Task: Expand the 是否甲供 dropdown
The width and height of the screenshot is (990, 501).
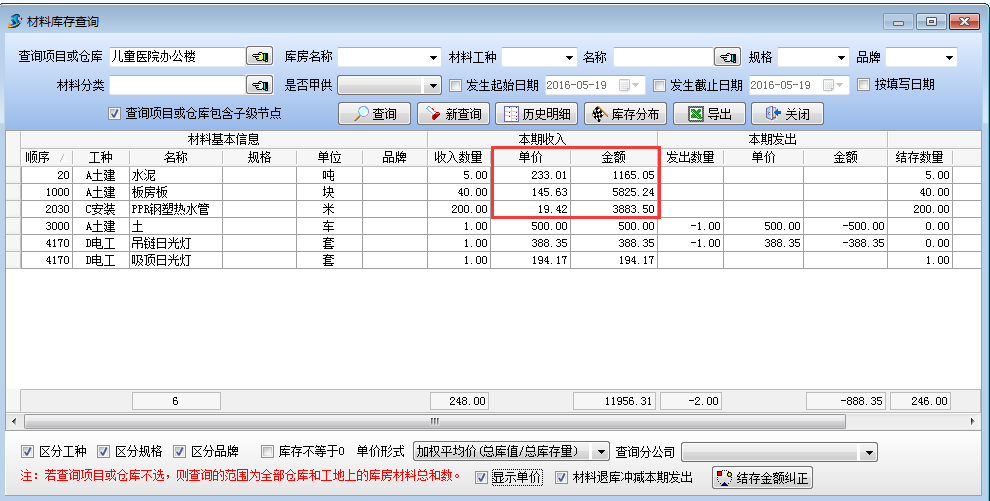Action: tap(433, 86)
